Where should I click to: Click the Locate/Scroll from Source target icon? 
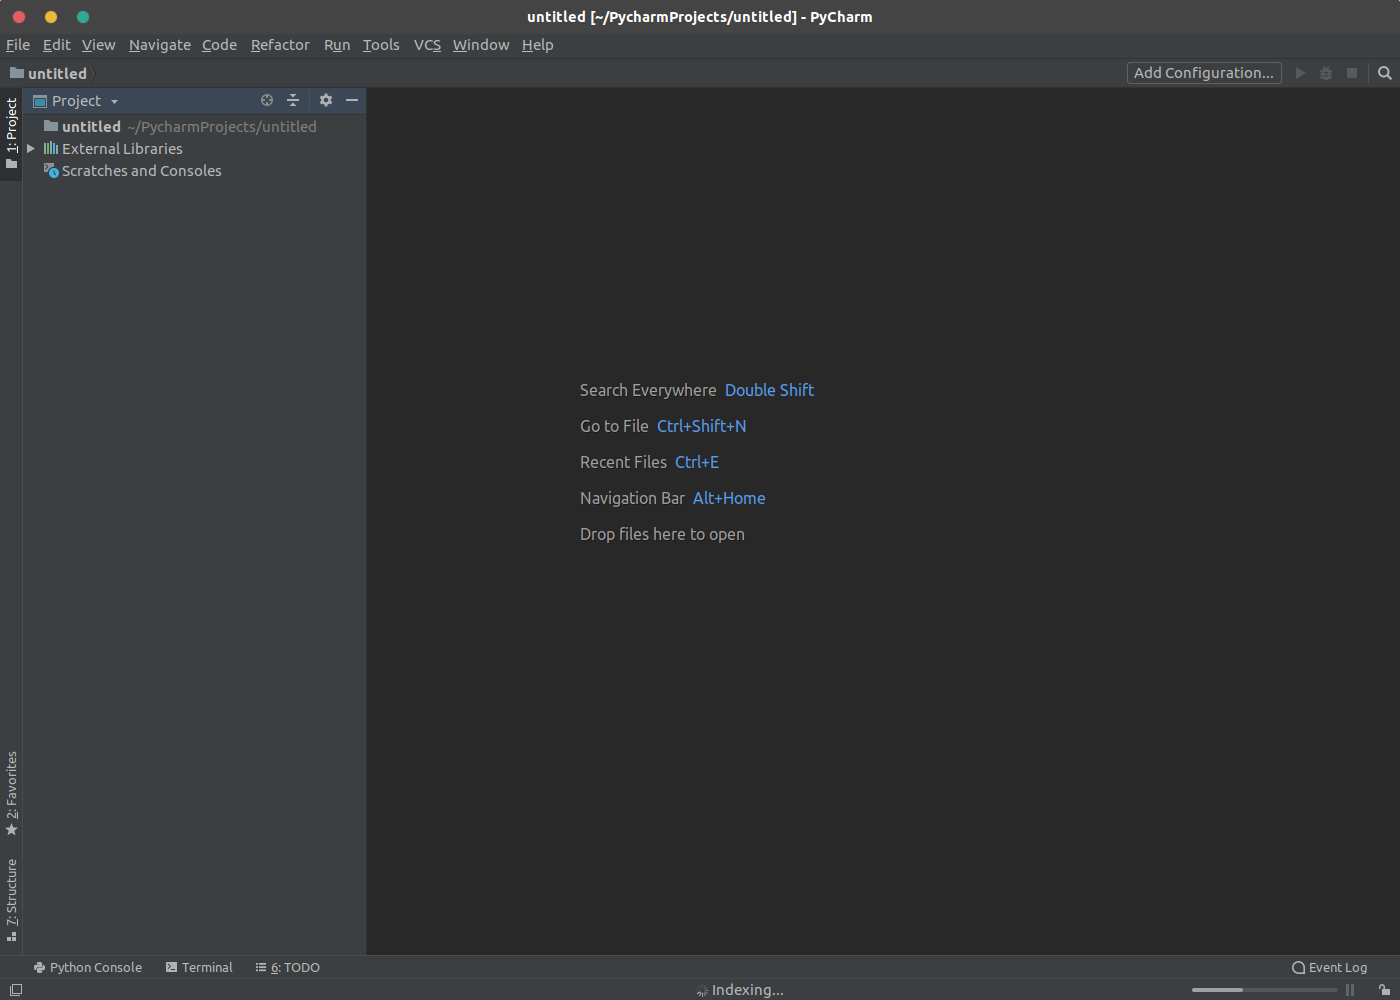[267, 100]
